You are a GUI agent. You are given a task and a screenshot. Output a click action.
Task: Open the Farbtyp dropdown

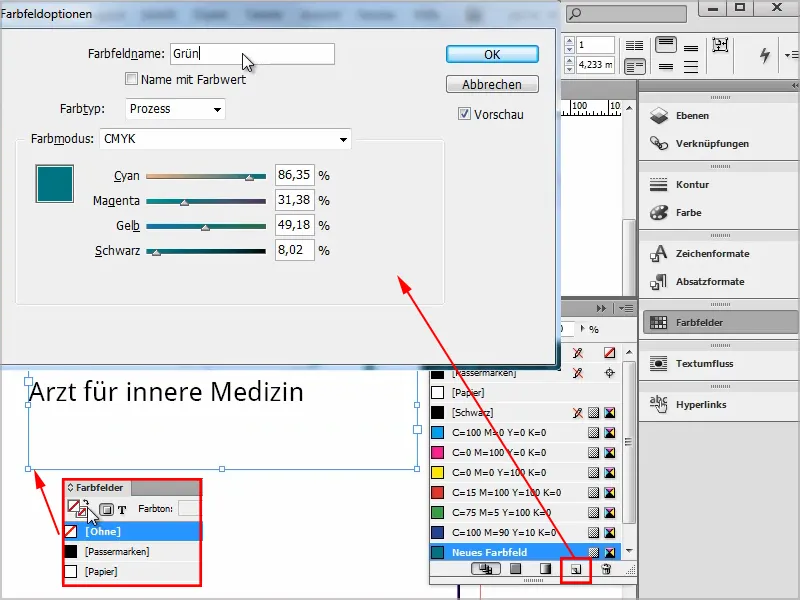click(x=175, y=109)
